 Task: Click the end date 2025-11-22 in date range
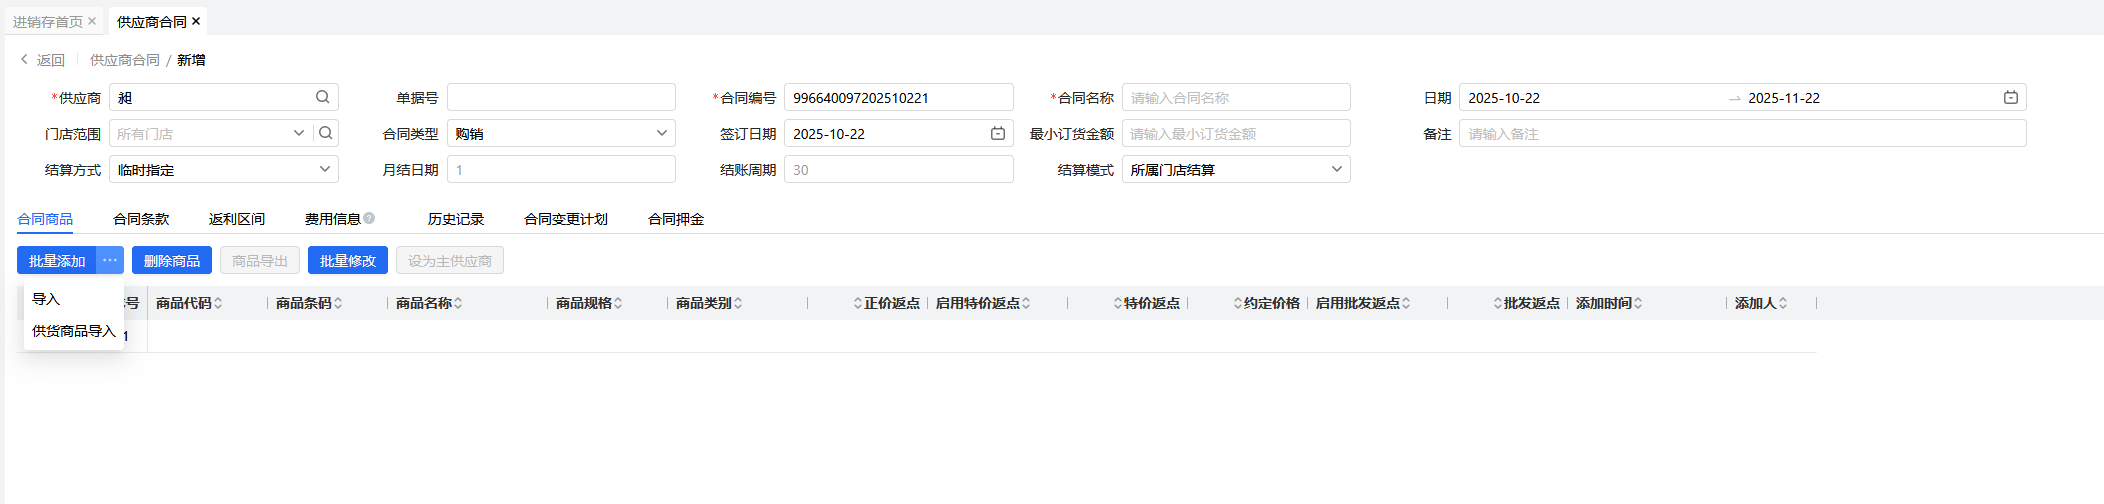coord(1784,98)
